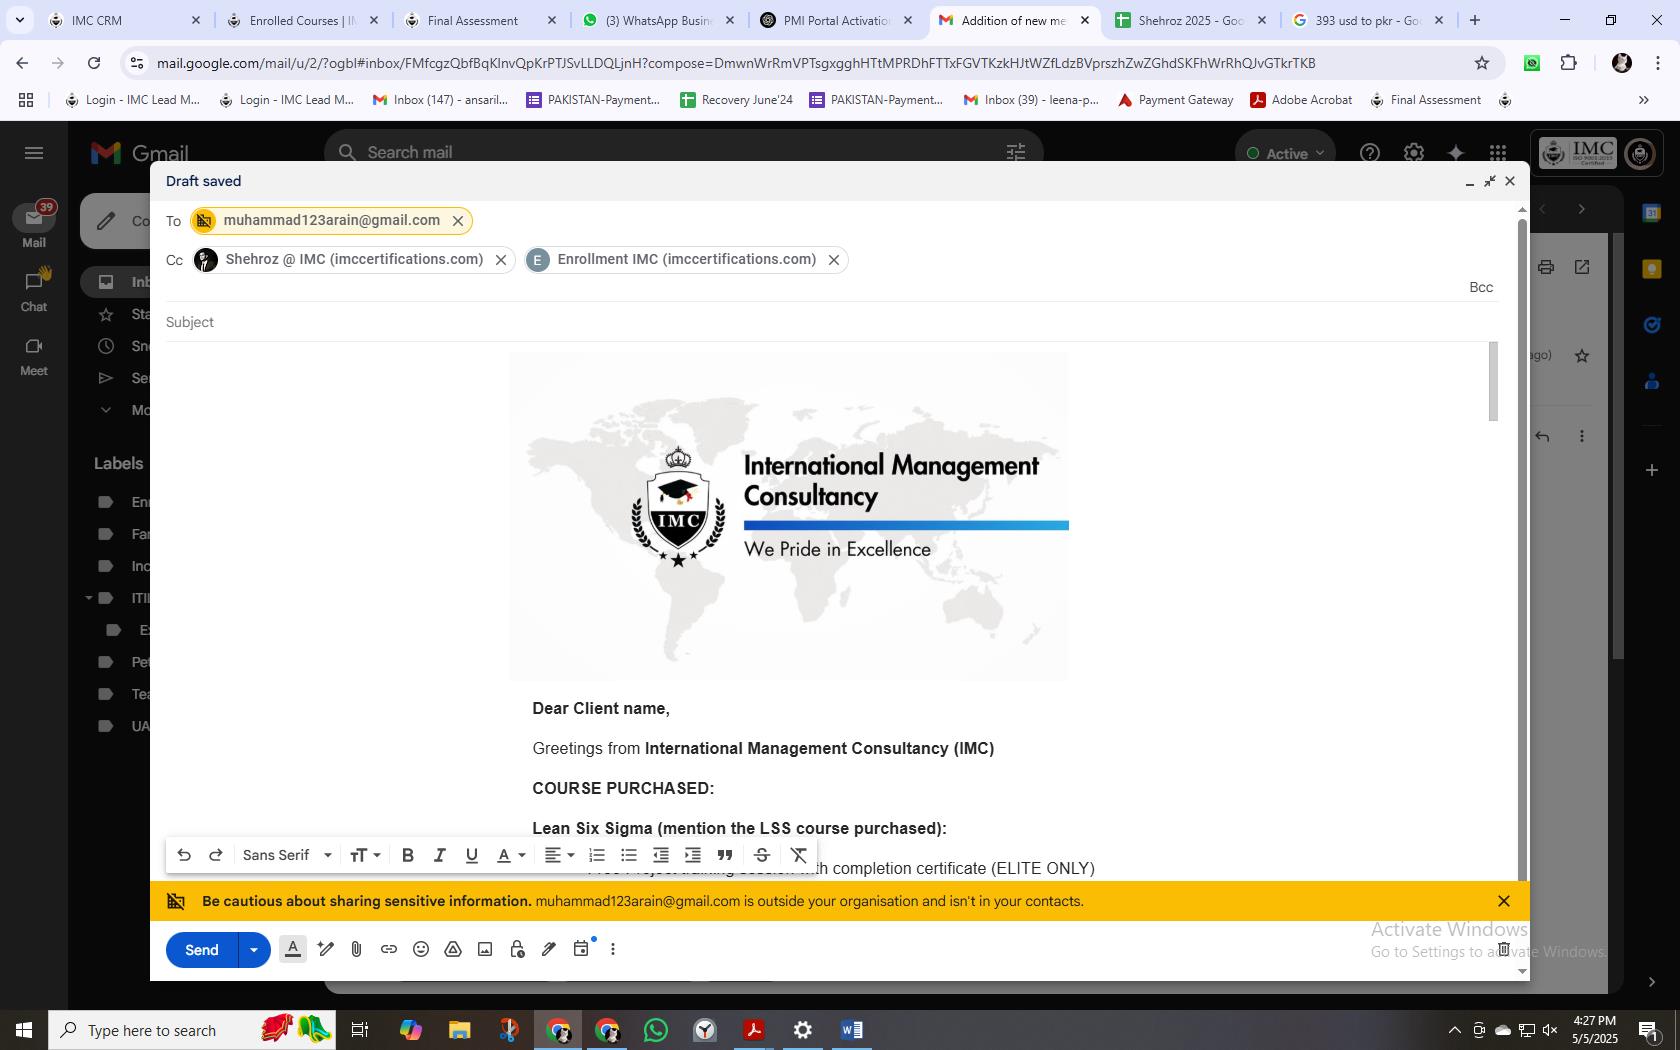Toggle underline formatting
1680x1050 pixels.
click(471, 855)
